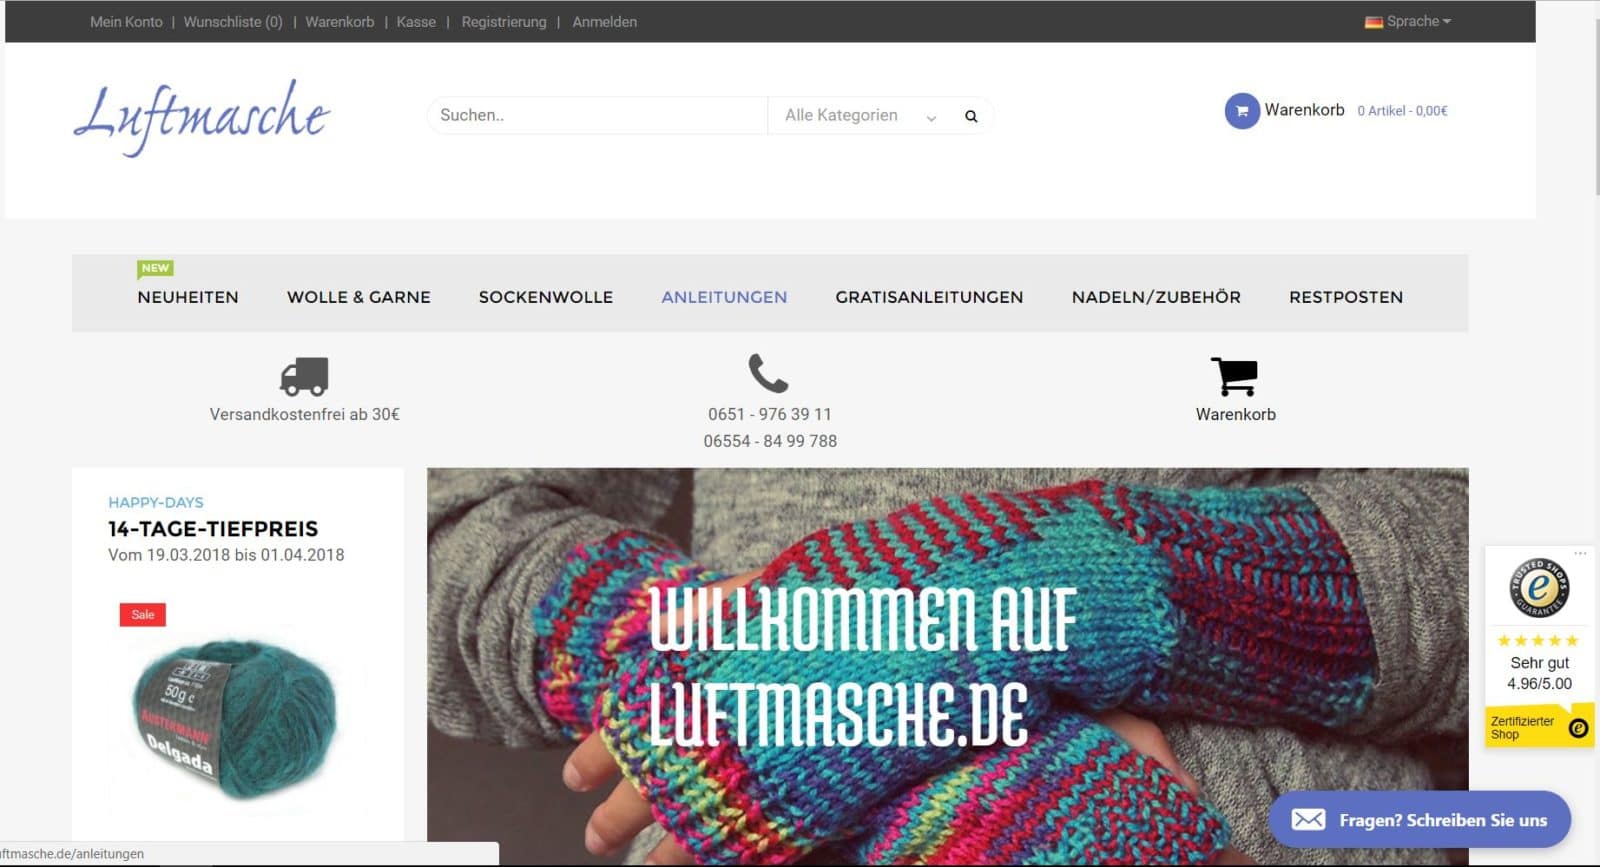Image resolution: width=1600 pixels, height=867 pixels.
Task: Click the Vom 19.03.2018 bis 01.04.2018 date text
Action: 226,555
